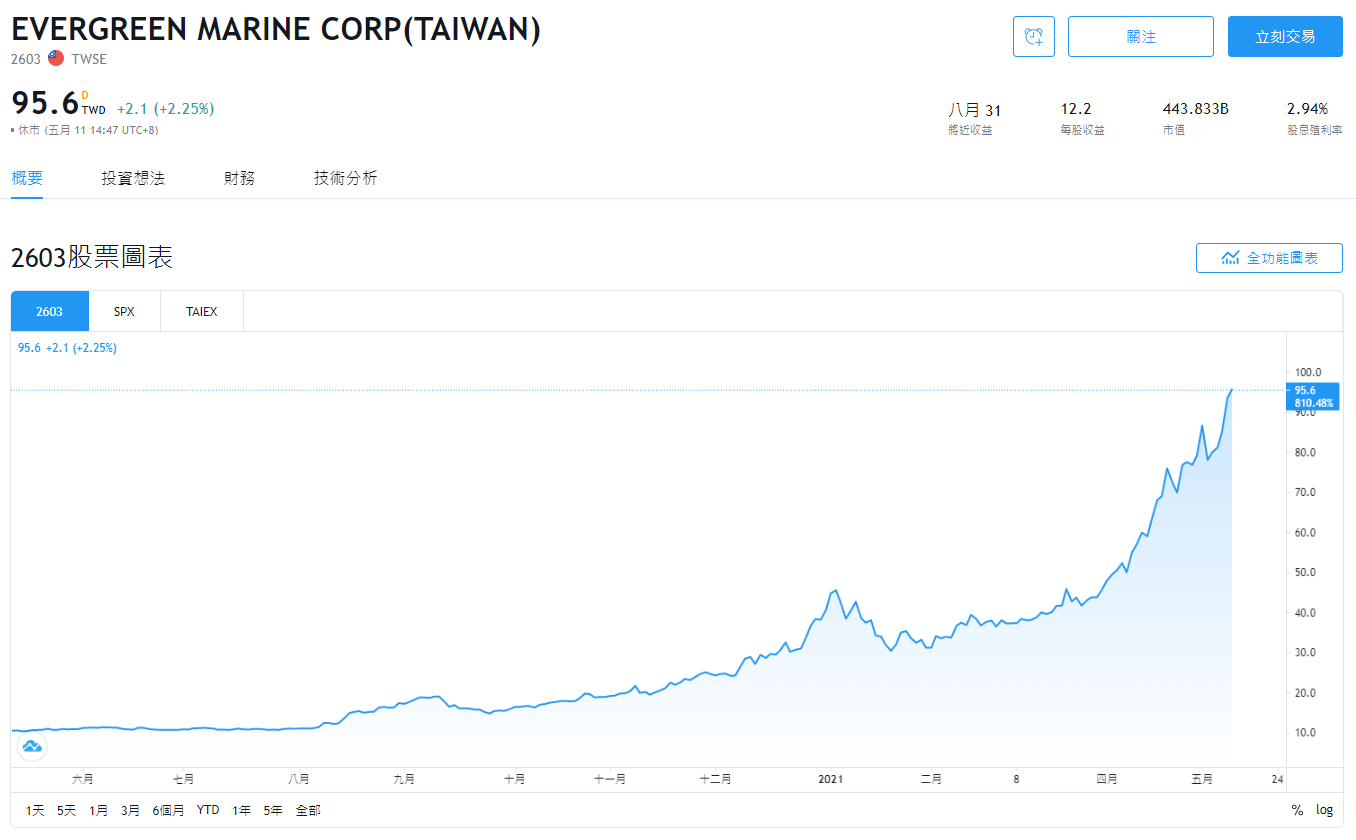Image resolution: width=1356 pixels, height=840 pixels.
Task: Click the 443.833B market cap value
Action: (x=1196, y=109)
